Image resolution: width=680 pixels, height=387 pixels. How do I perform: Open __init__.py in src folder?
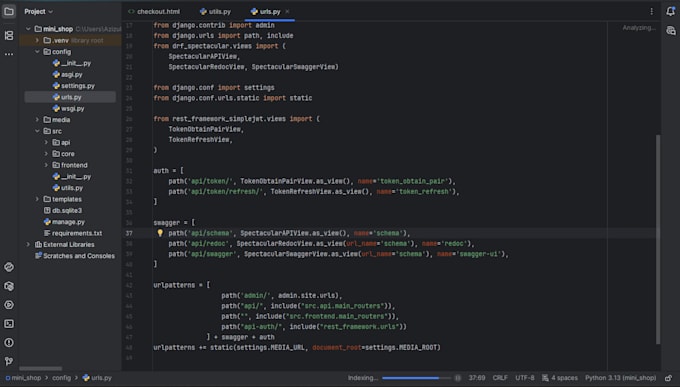coord(72,177)
